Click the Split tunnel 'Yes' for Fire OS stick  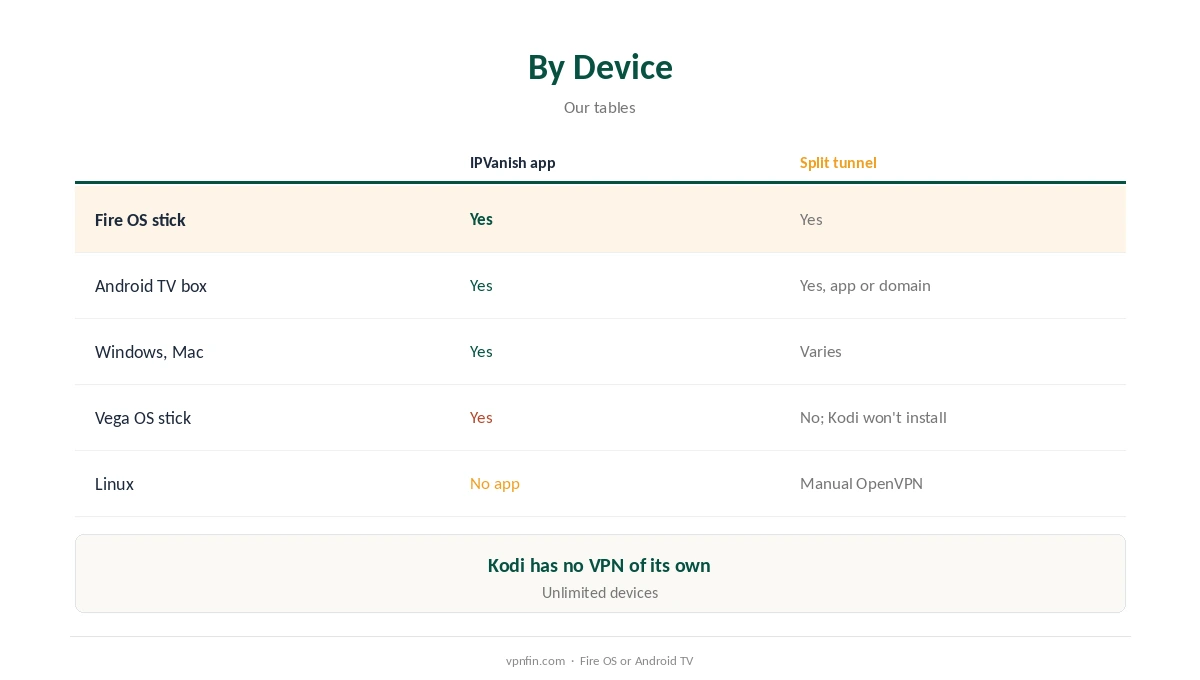click(811, 219)
